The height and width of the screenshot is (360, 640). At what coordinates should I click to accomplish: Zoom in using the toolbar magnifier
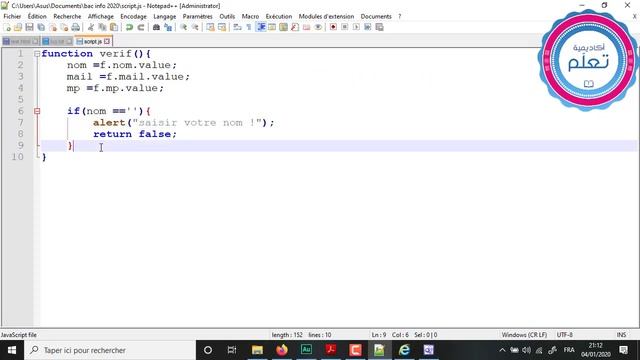click(x=183, y=27)
